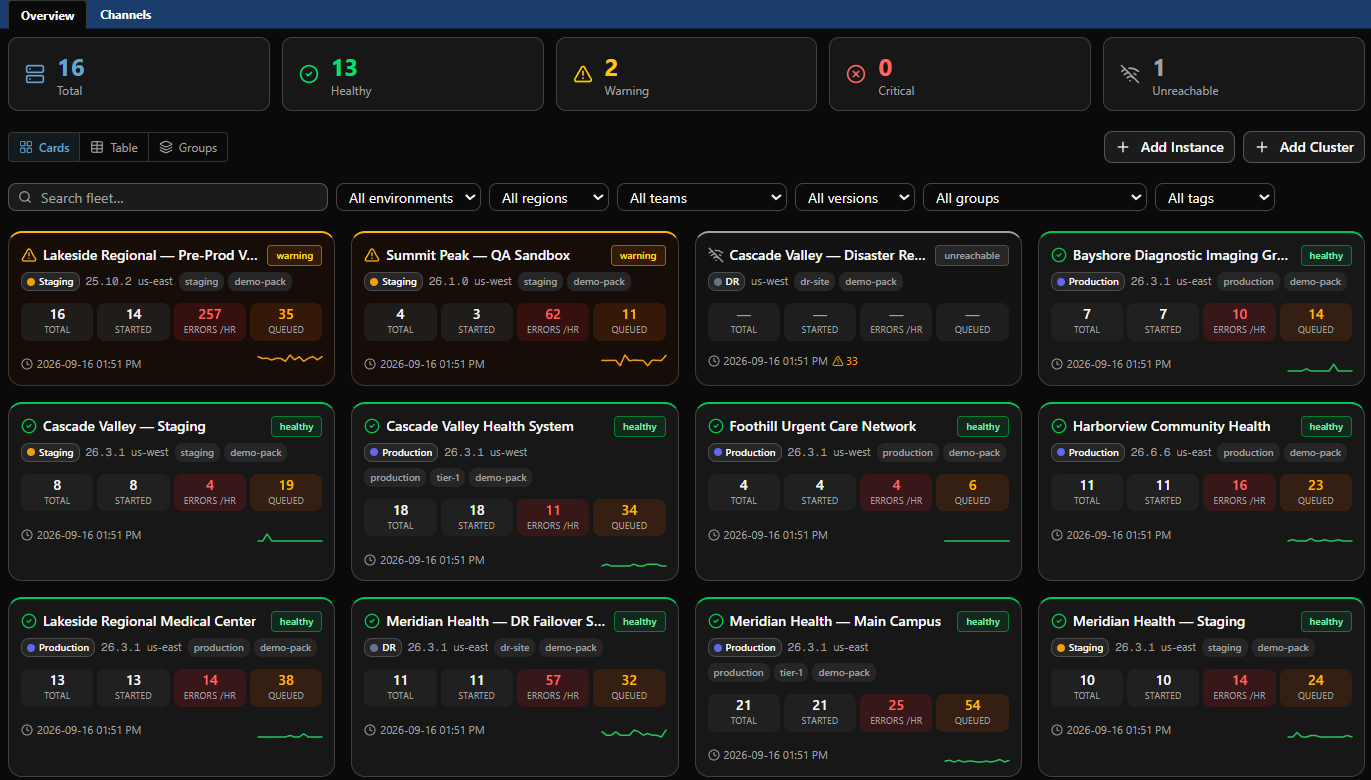This screenshot has height=780, width=1371.
Task: Click the 10 Errors/hr tile on Bayshore Diagnostic Imaging
Action: click(1239, 321)
